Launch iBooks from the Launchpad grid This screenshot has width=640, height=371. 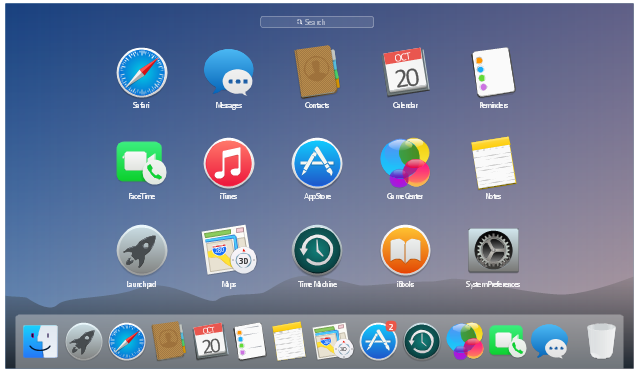[405, 250]
